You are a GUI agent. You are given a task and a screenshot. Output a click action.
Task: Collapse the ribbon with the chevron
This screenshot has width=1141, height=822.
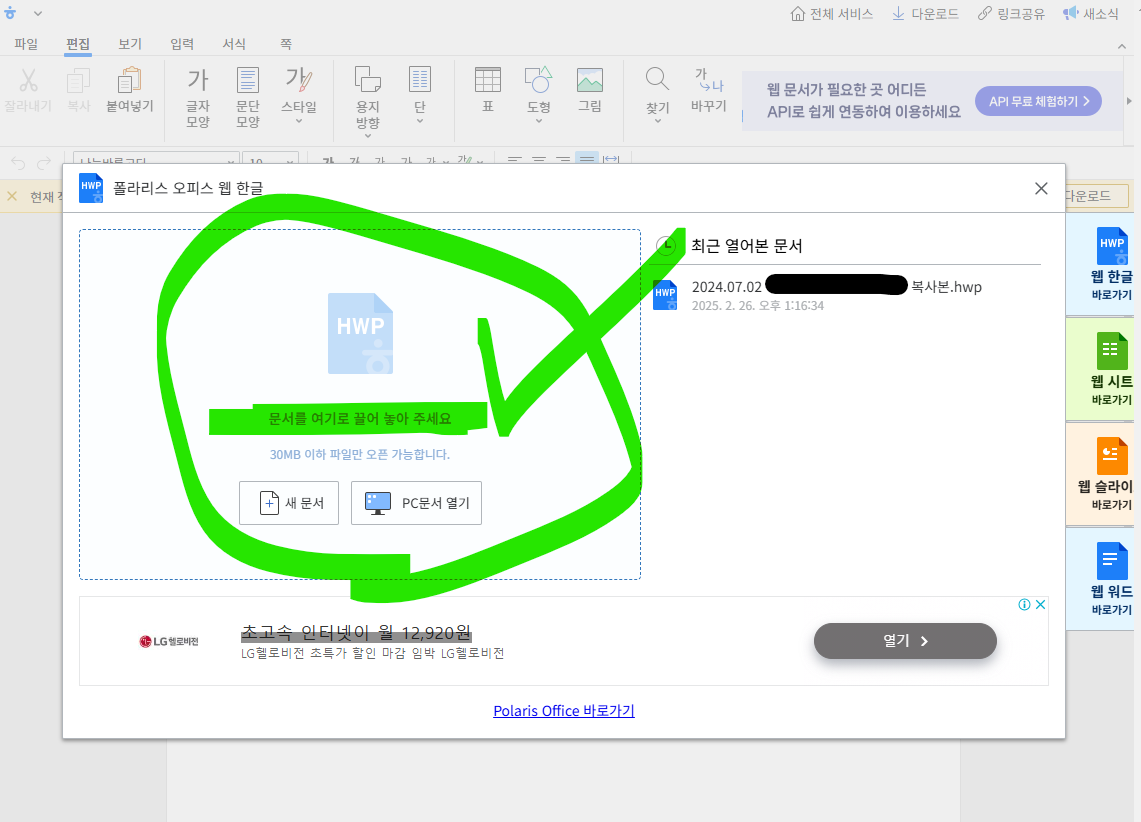(1121, 47)
